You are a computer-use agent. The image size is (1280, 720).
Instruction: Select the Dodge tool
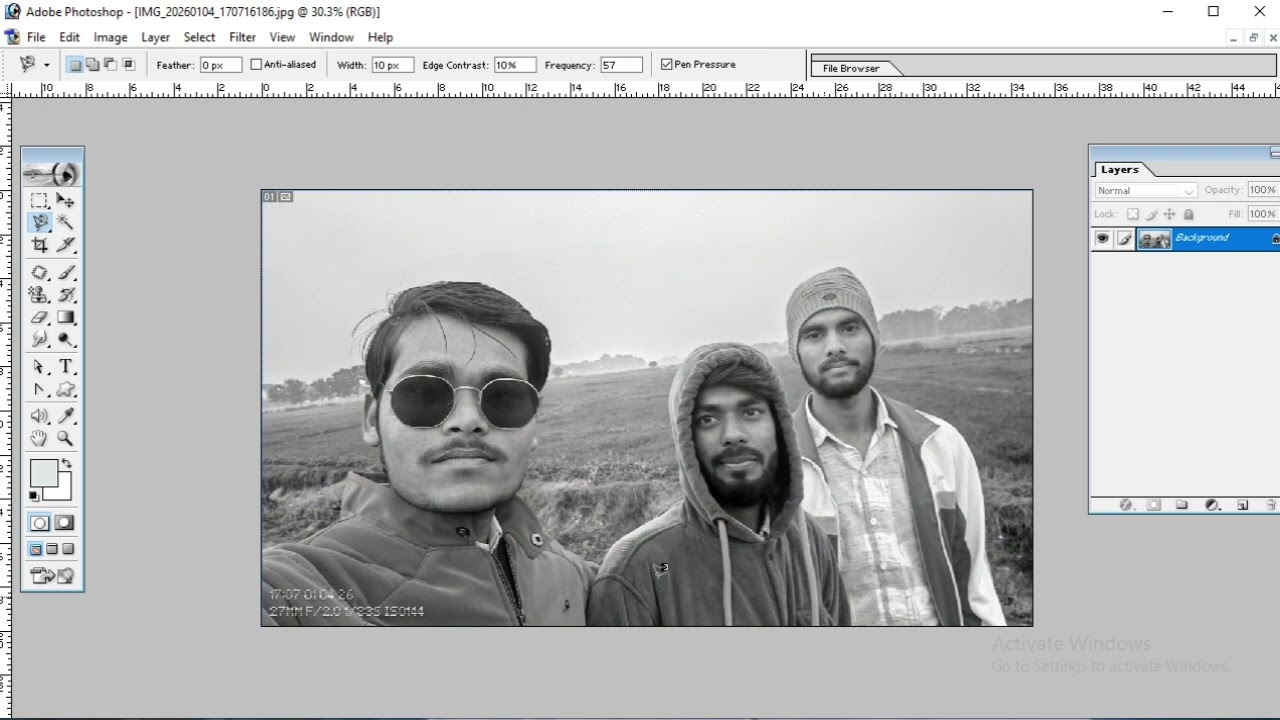pos(65,339)
